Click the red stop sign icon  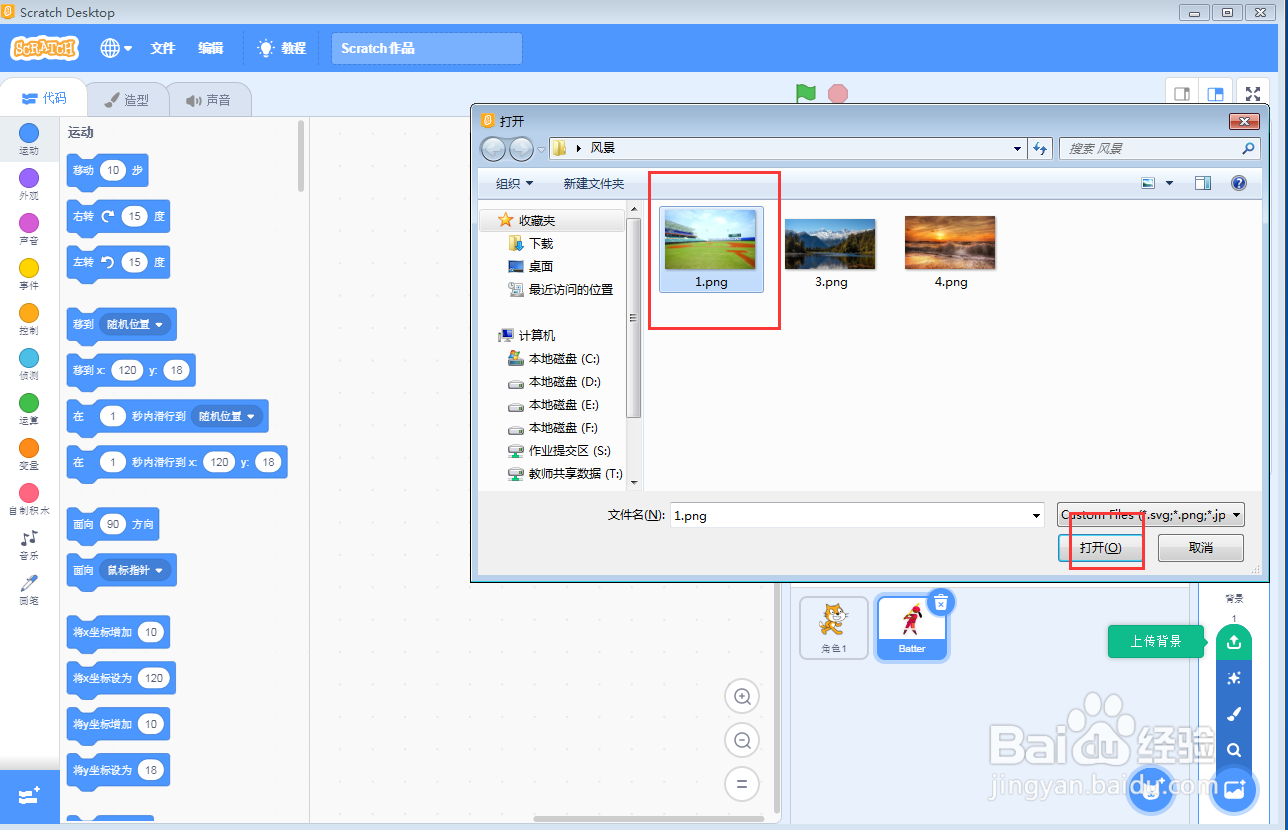838,93
